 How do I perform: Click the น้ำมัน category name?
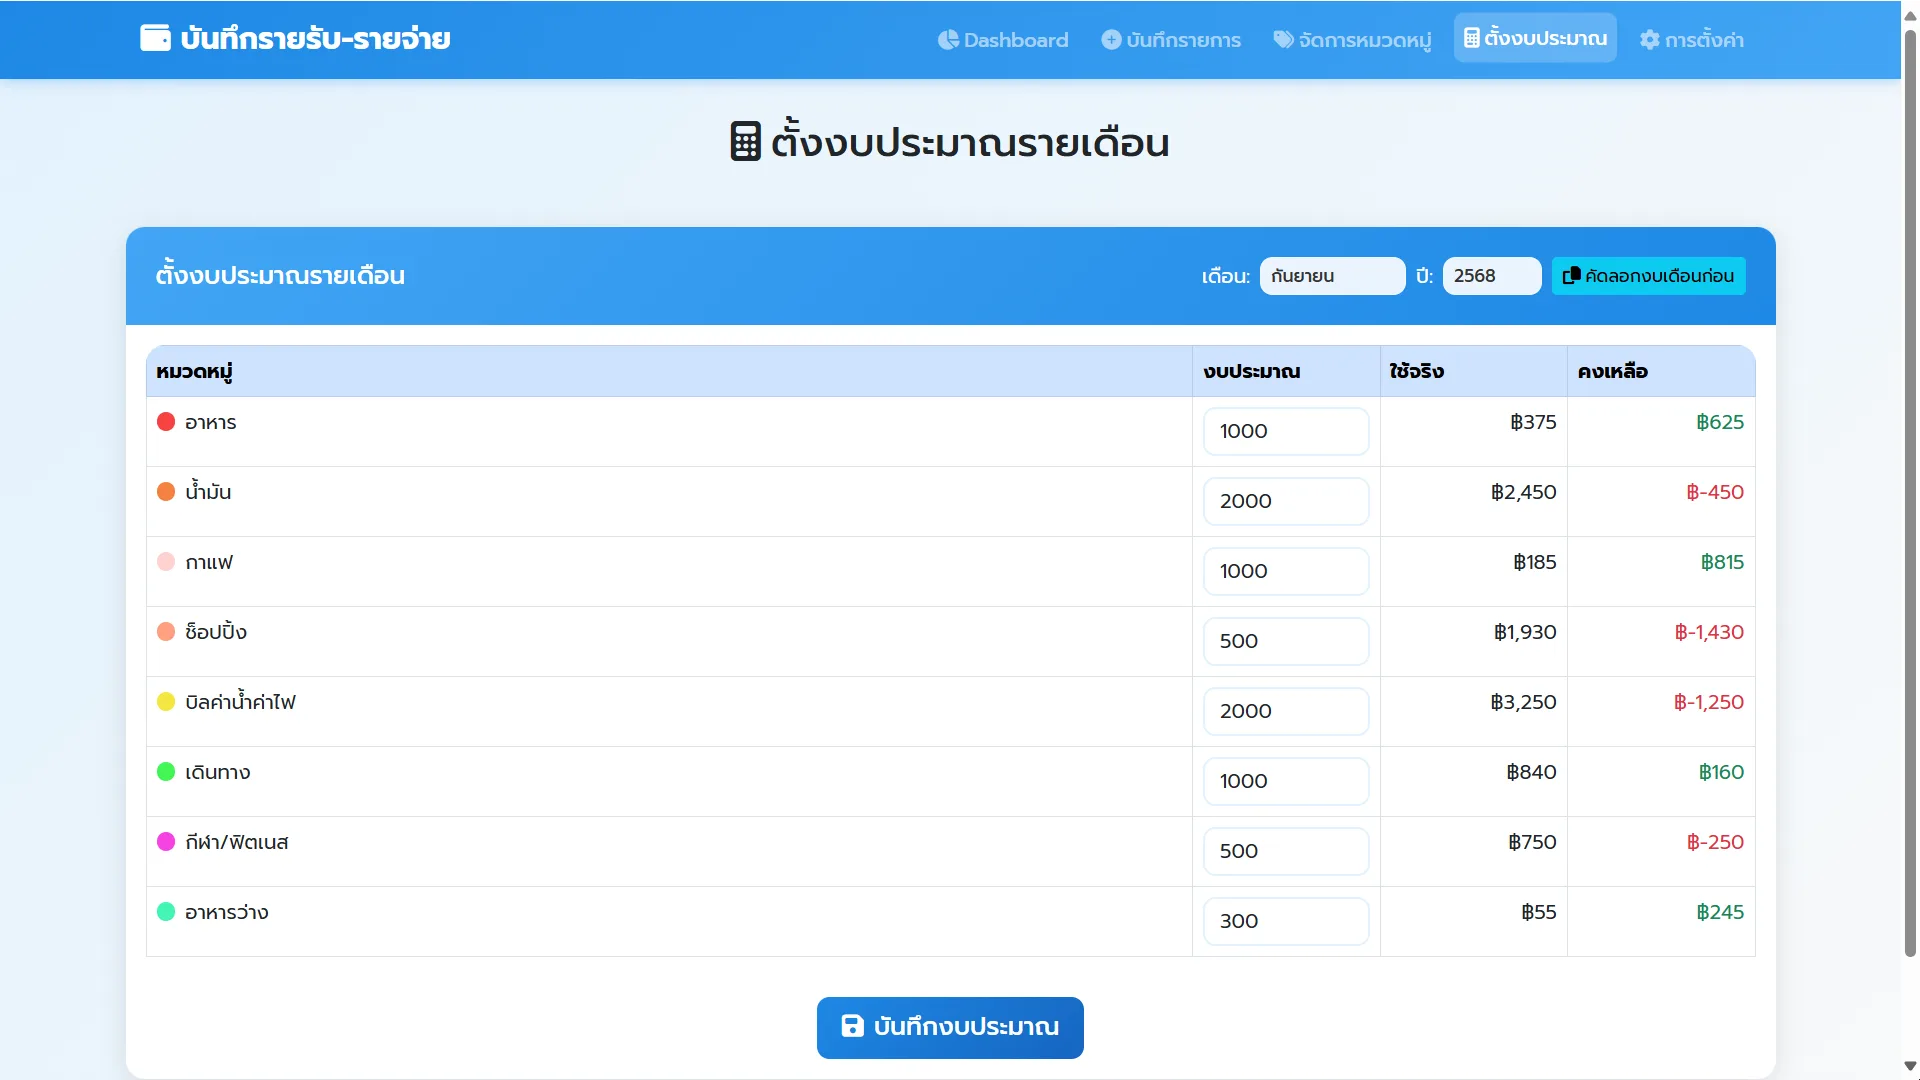(208, 491)
